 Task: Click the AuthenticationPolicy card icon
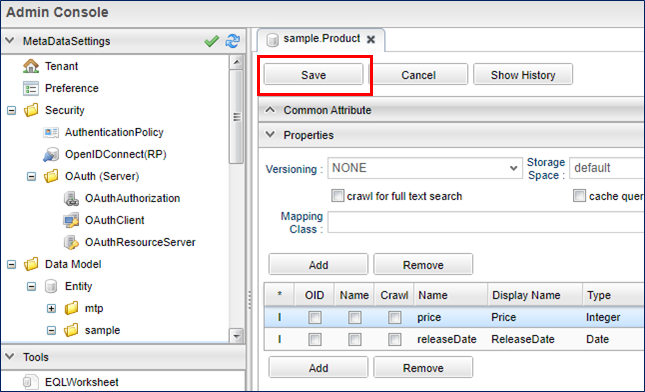51,132
